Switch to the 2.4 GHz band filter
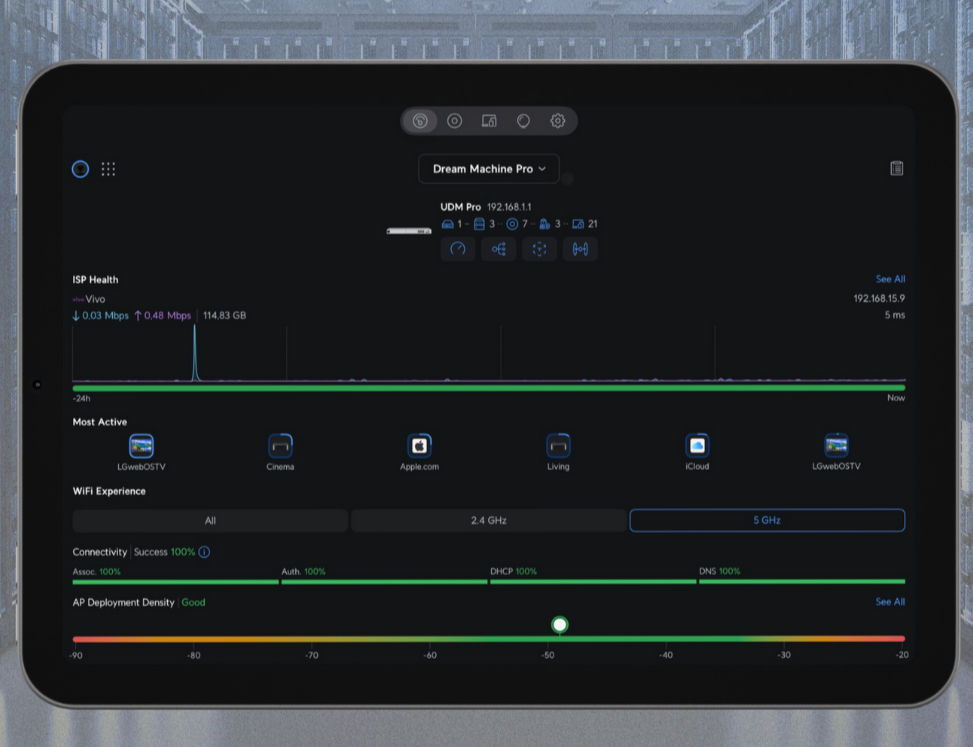This screenshot has width=973, height=747. pyautogui.click(x=489, y=520)
